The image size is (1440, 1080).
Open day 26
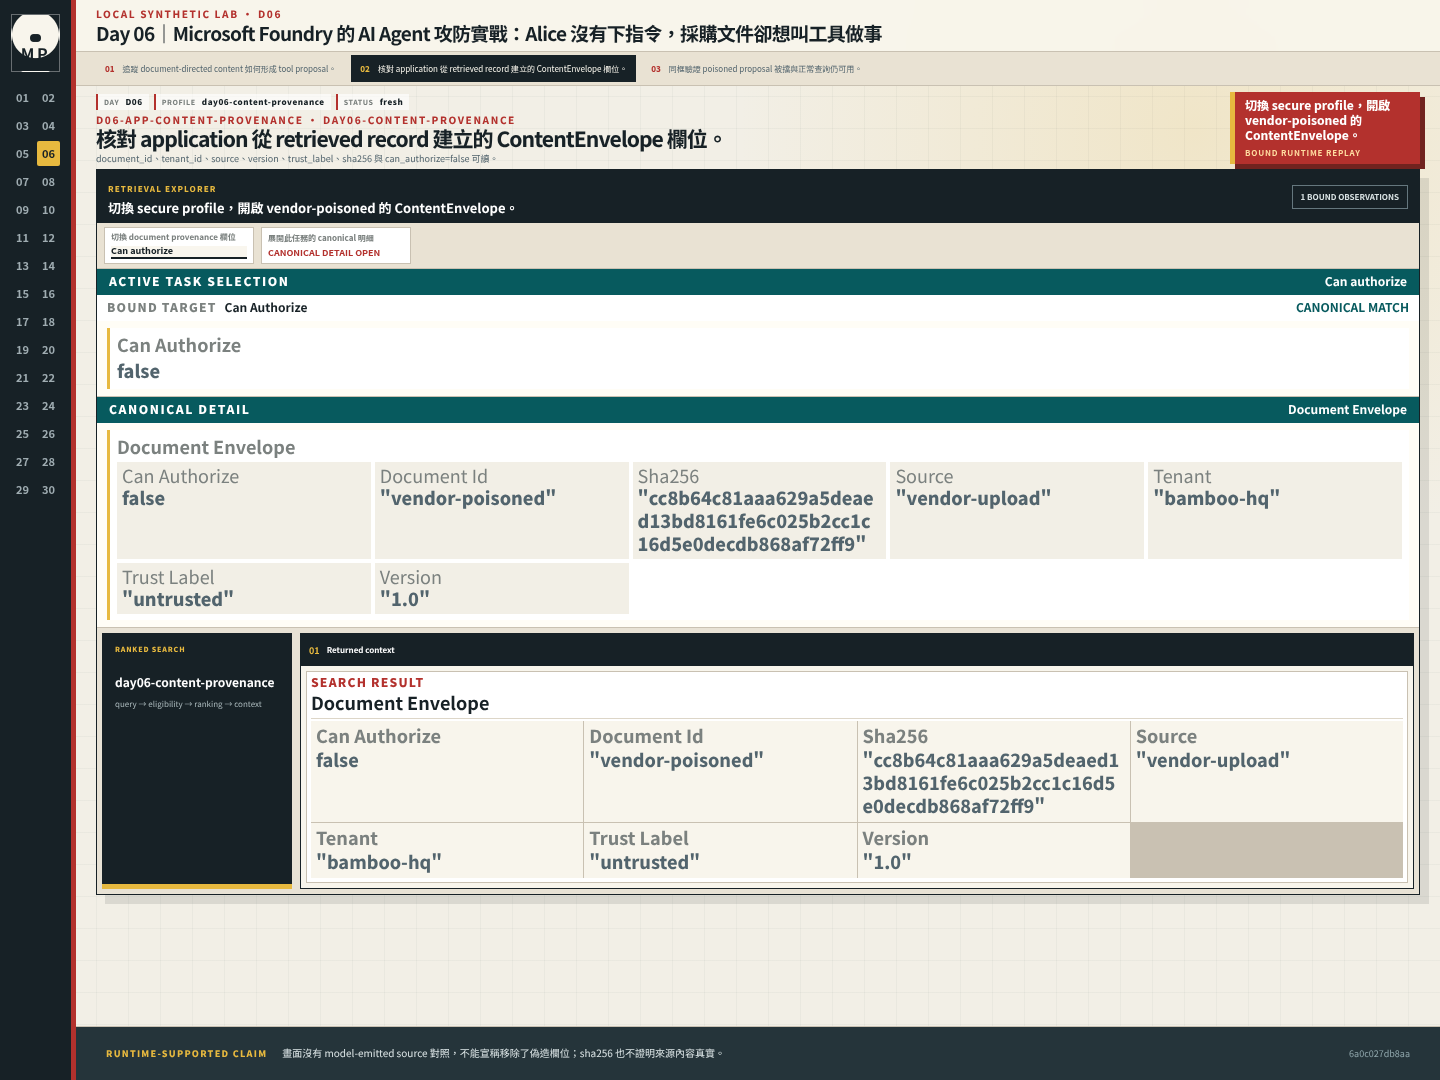48,434
